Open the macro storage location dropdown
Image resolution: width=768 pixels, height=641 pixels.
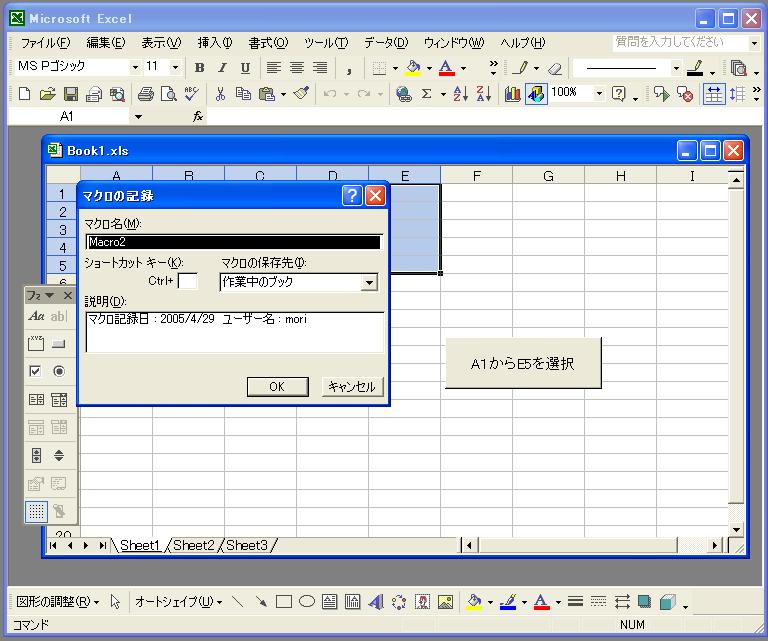(369, 283)
